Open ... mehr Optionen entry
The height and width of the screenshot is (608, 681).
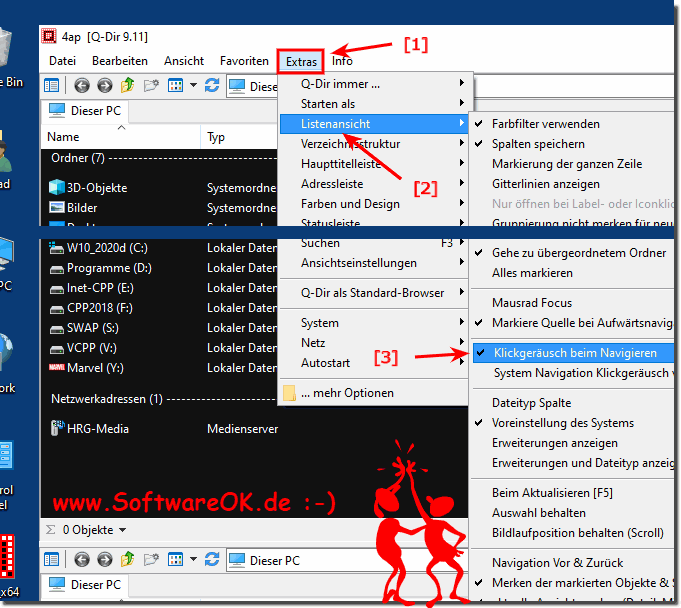coord(374,393)
